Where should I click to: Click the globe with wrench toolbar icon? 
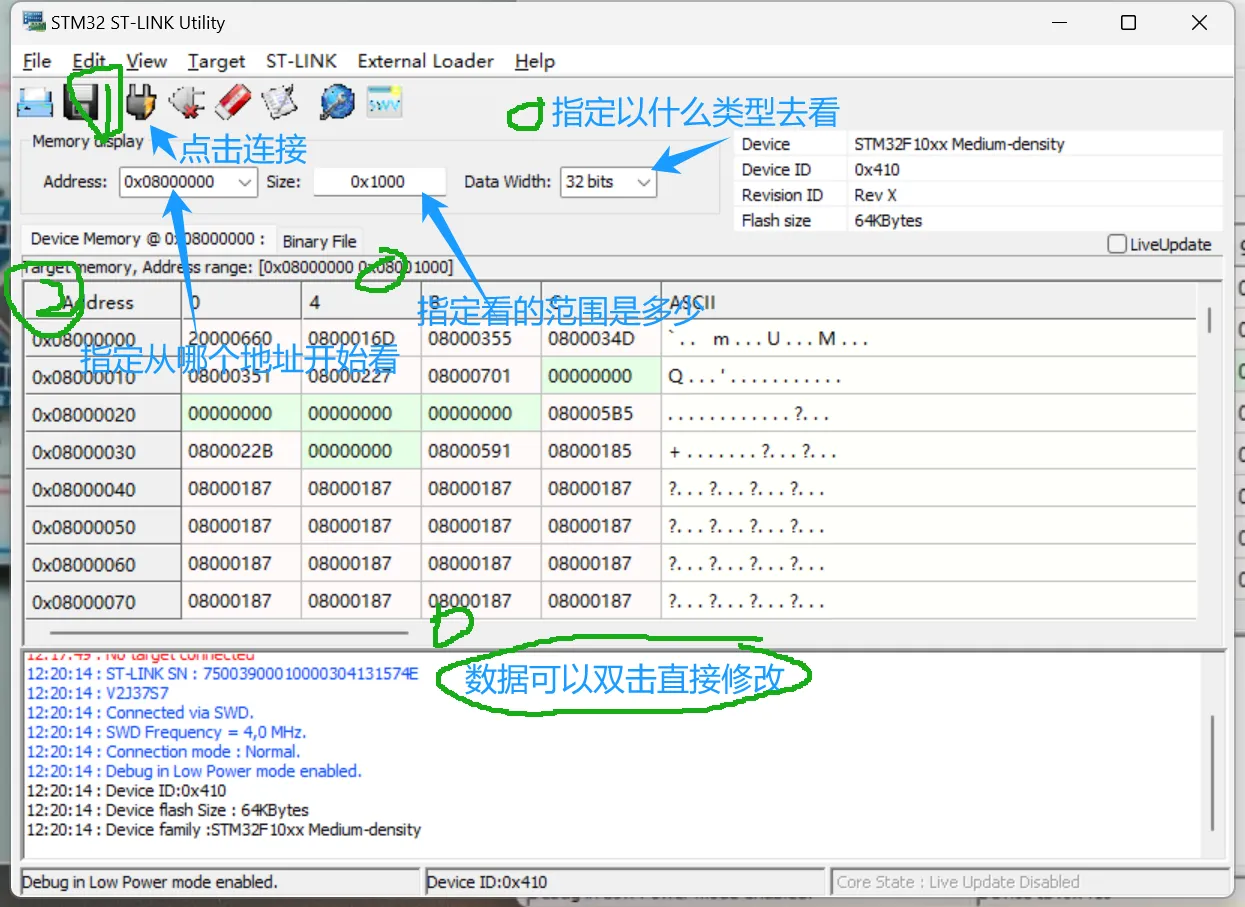click(x=338, y=101)
